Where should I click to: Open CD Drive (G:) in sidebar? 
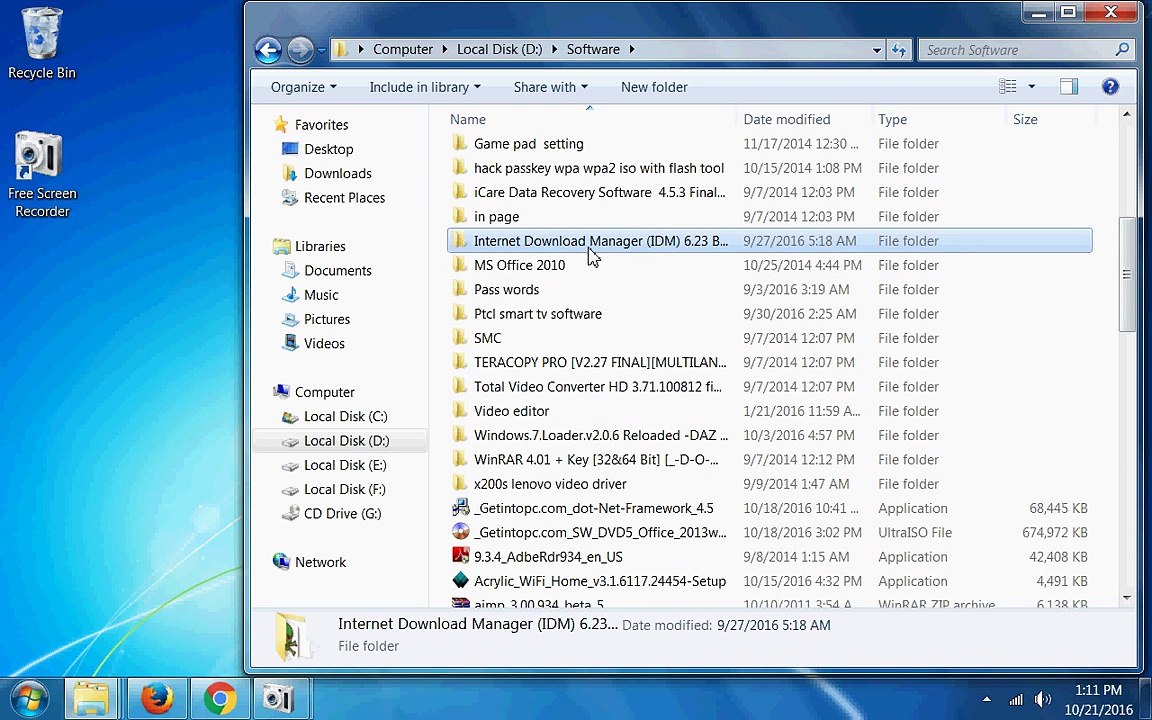[342, 514]
